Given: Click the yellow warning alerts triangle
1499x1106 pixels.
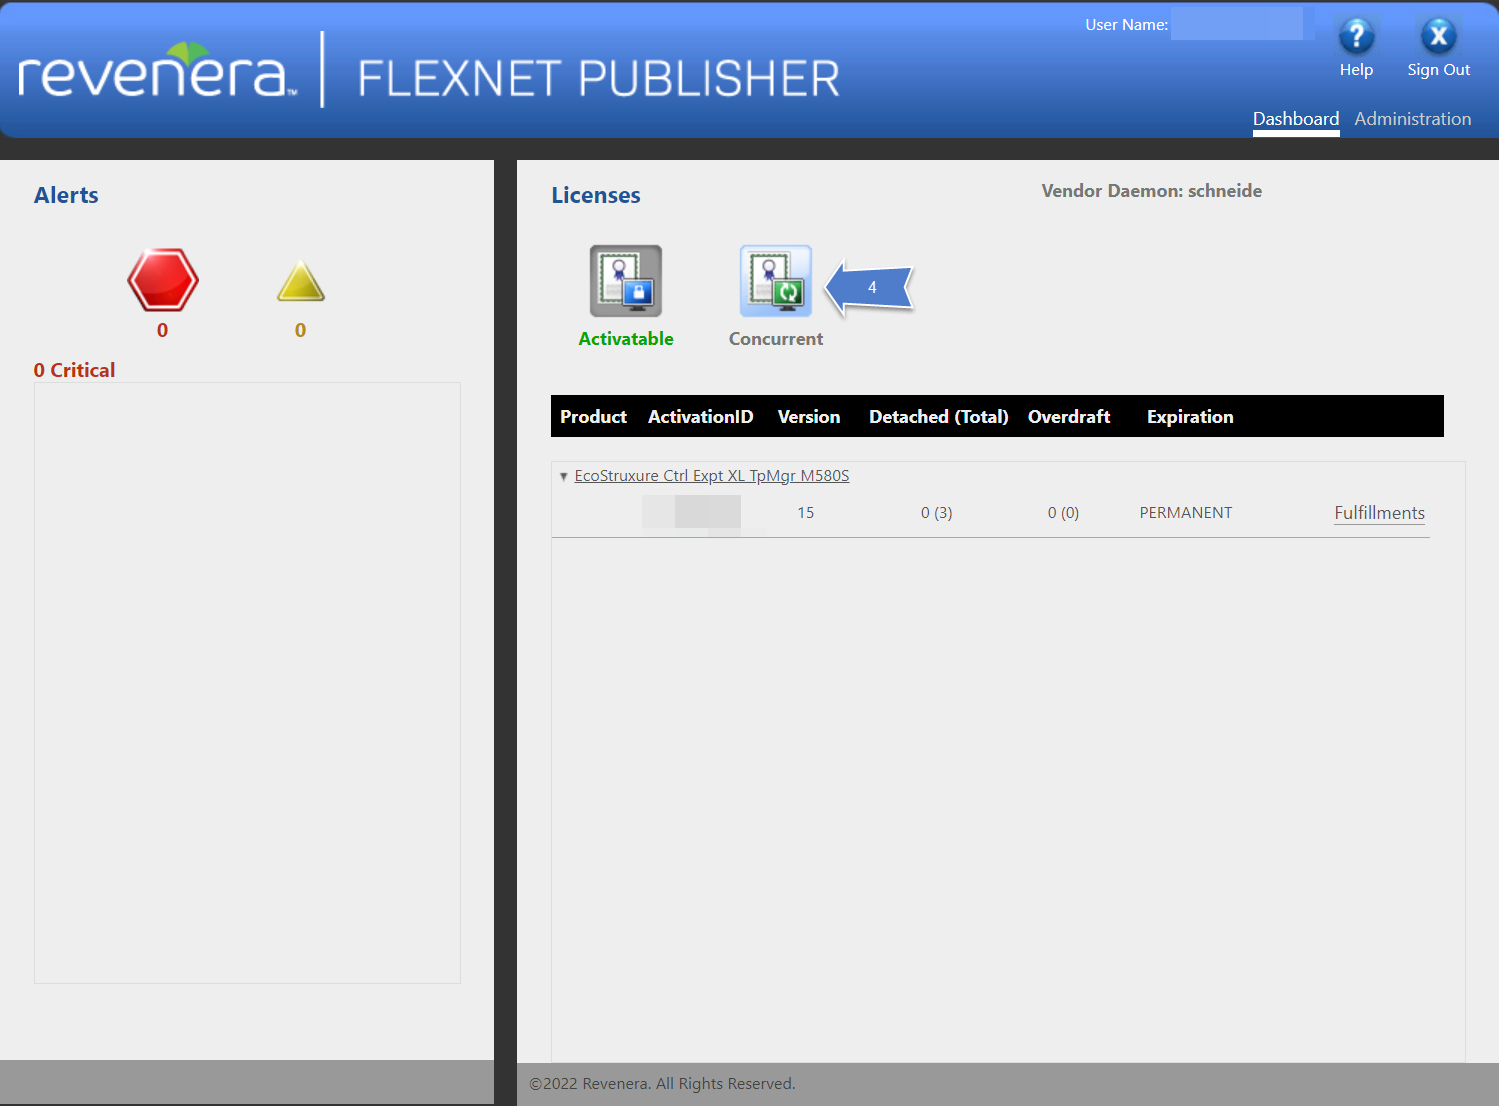Looking at the screenshot, I should click(301, 281).
